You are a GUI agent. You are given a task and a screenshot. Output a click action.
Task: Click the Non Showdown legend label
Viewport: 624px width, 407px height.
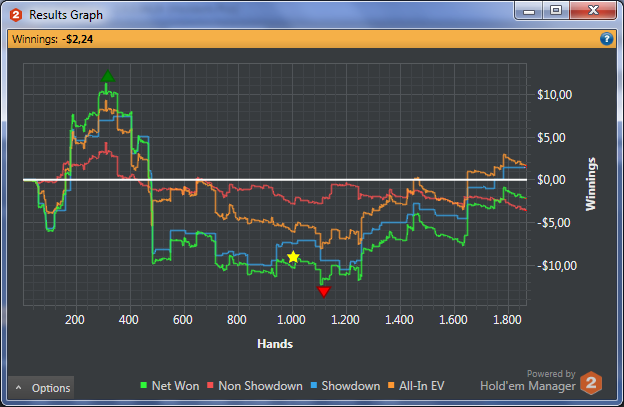(x=260, y=386)
